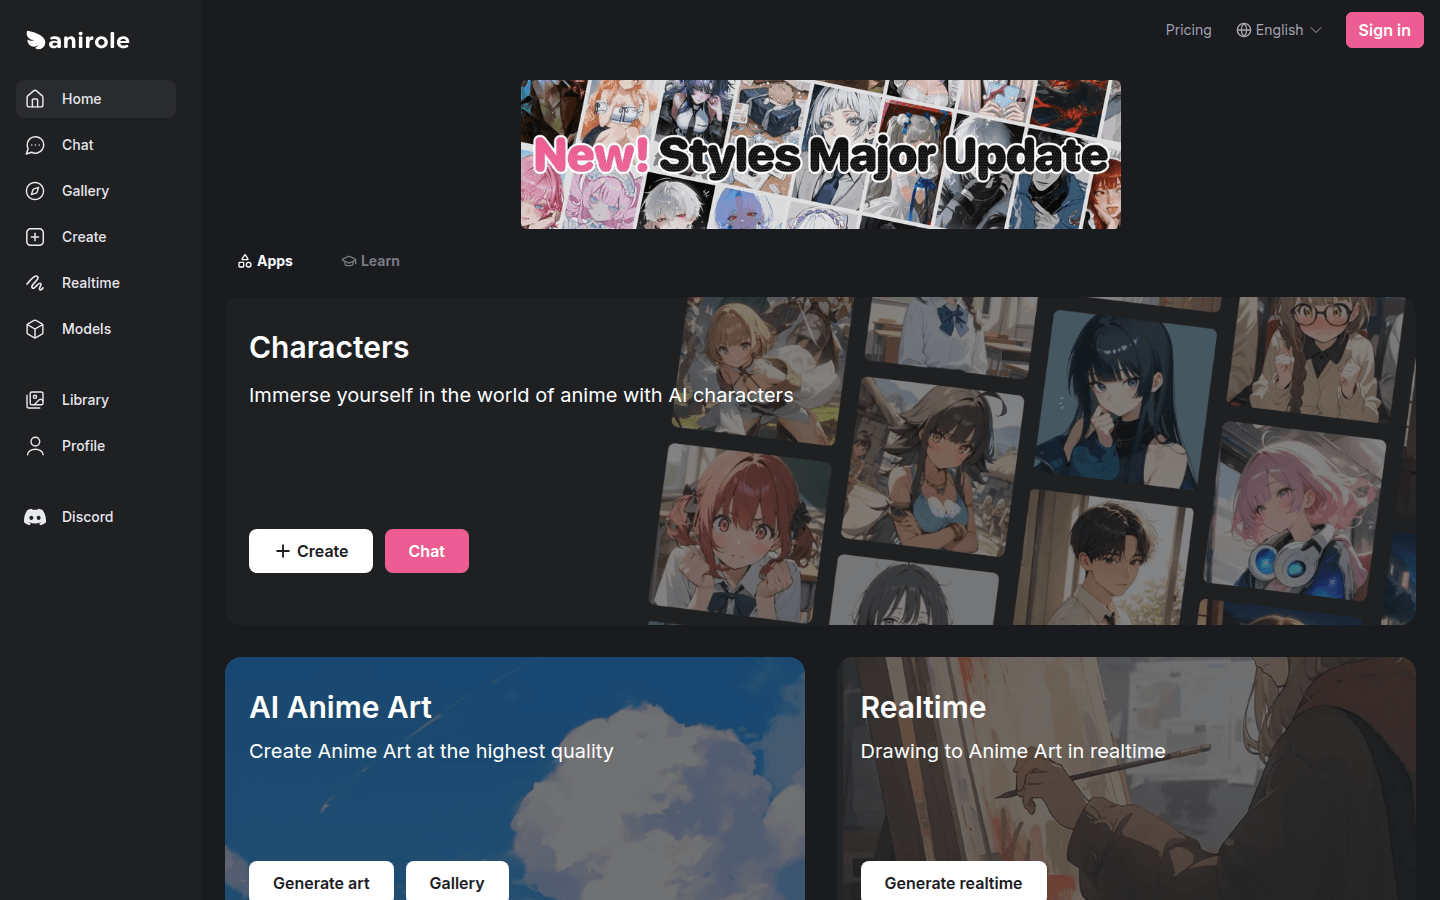Screen dimensions: 1440x900
Task: Click the Discord icon in sidebar
Action: point(33,517)
